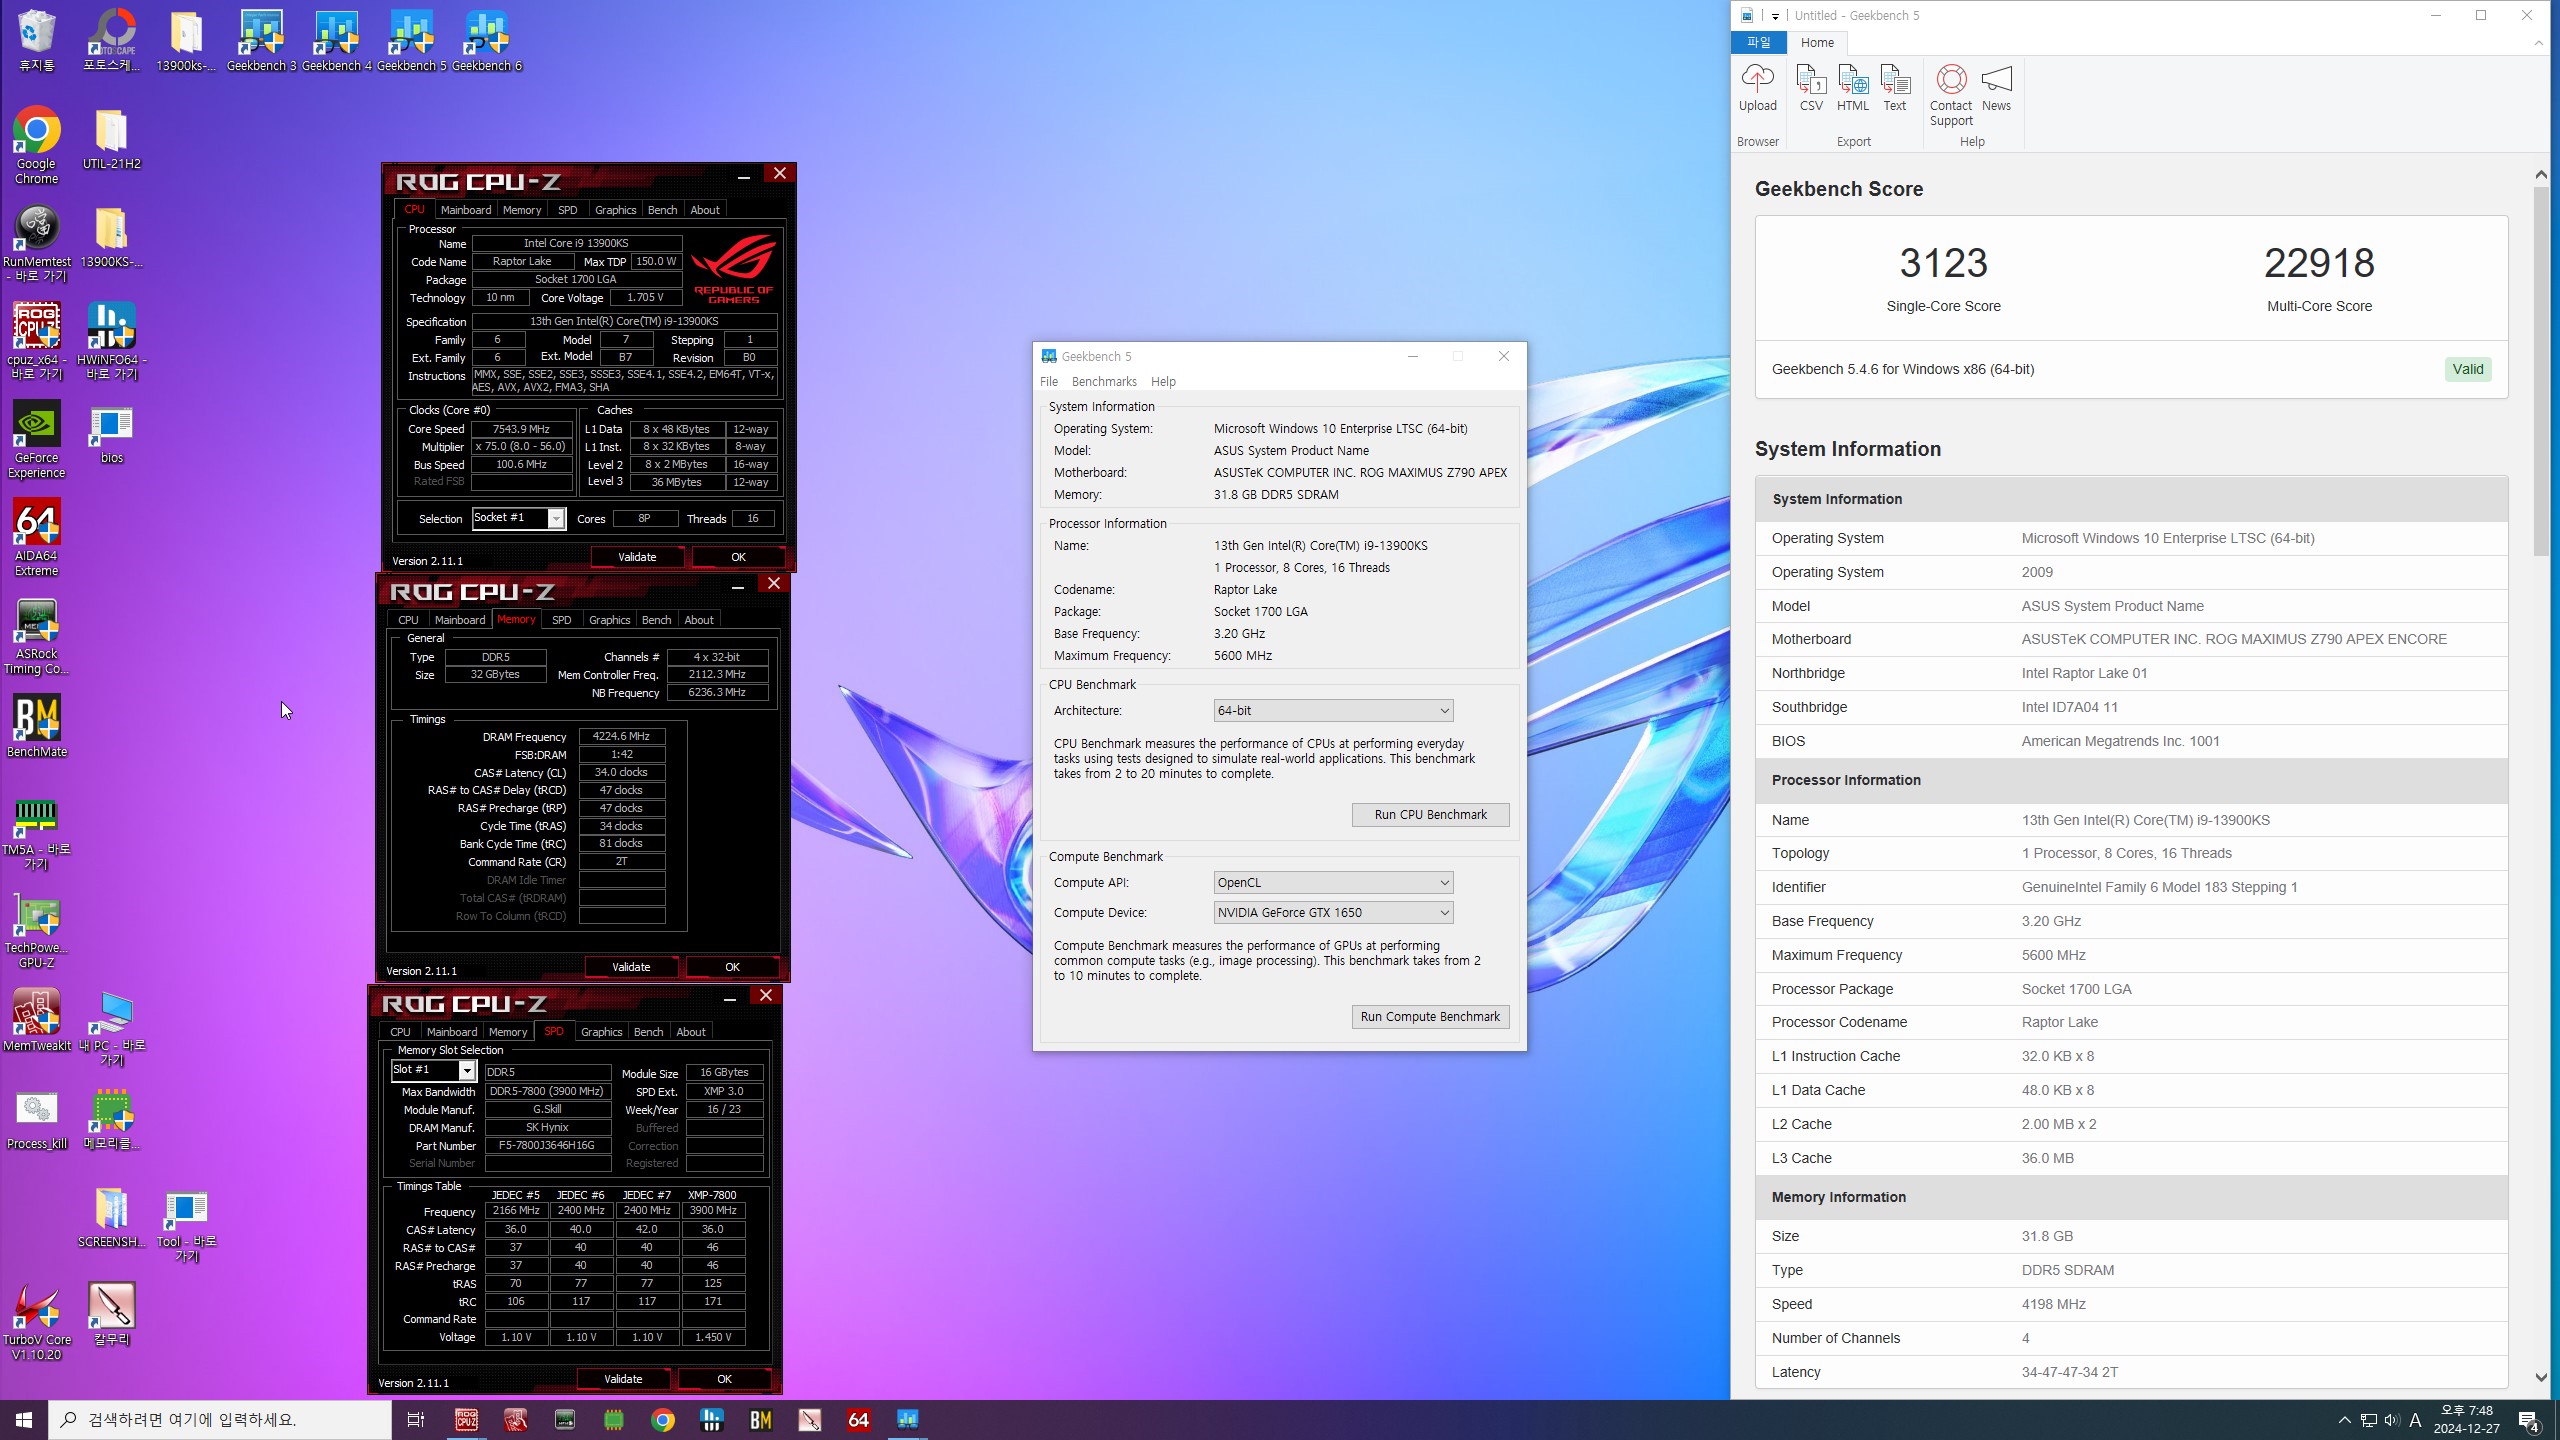The width and height of the screenshot is (2560, 1440).
Task: Open the notification center icon
Action: coord(2529,1420)
